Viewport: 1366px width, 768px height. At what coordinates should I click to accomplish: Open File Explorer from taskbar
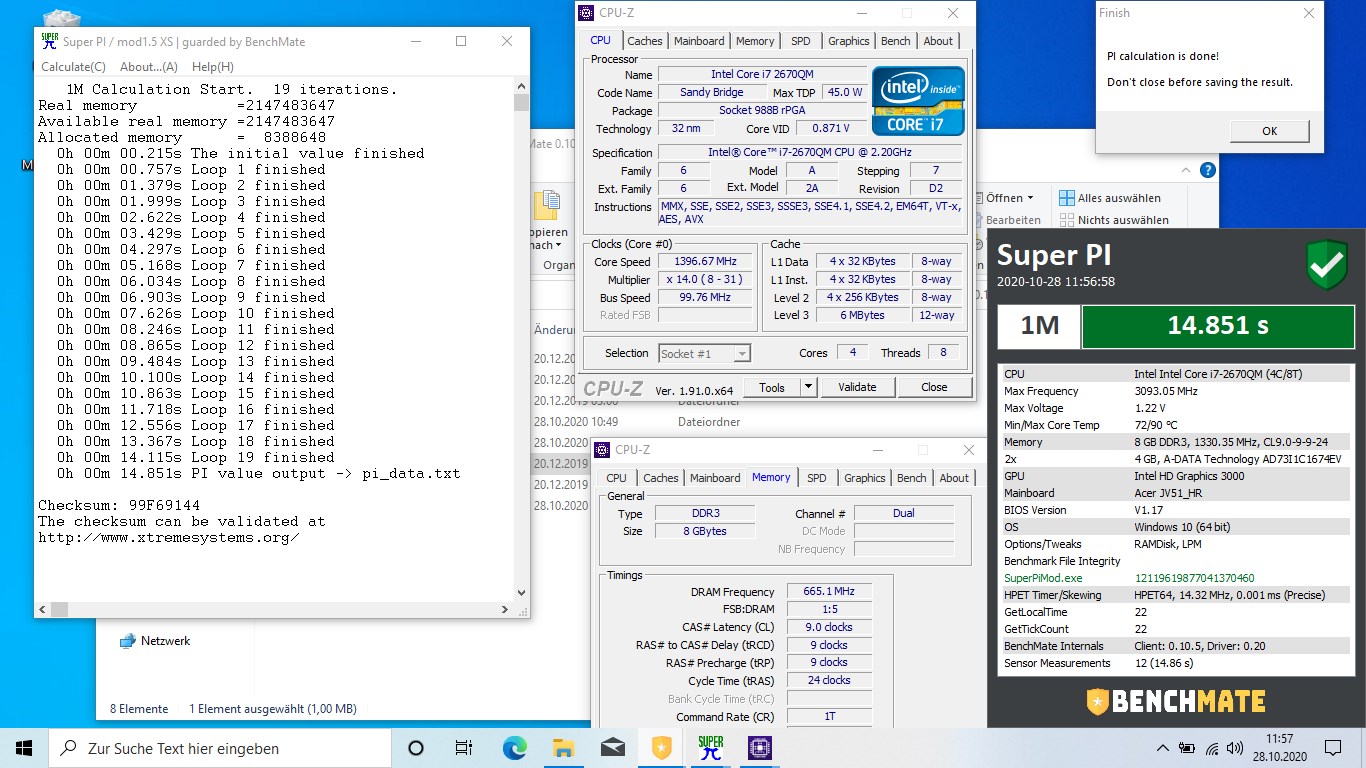tap(563, 747)
